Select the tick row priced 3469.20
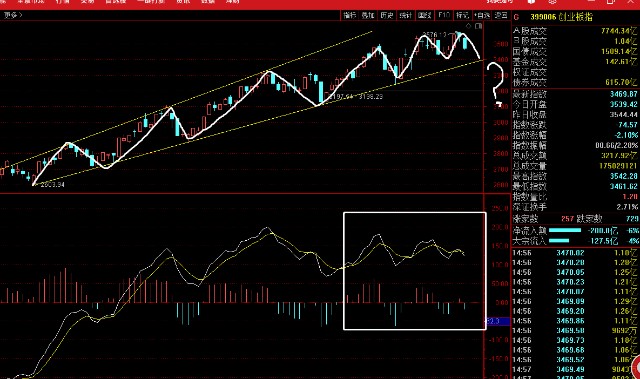Image resolution: width=640 pixels, height=379 pixels. point(576,311)
